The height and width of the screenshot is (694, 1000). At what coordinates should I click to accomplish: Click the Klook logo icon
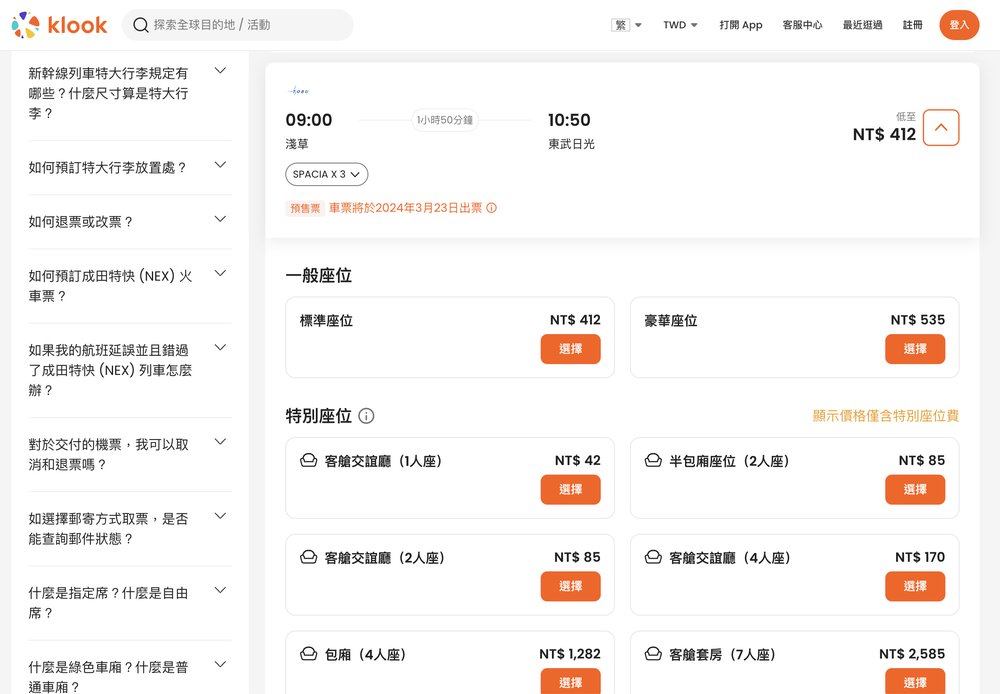coord(26,25)
